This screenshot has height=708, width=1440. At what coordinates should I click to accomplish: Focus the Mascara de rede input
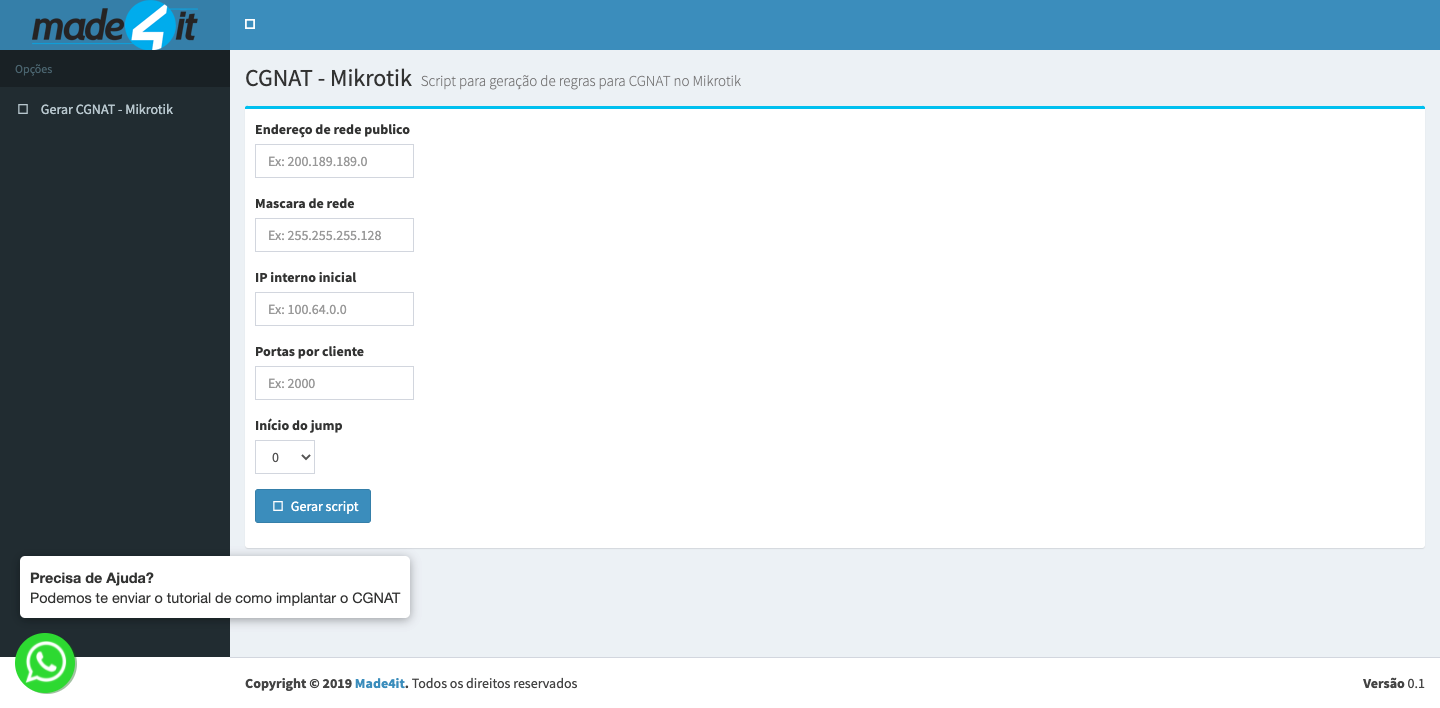[x=334, y=235]
